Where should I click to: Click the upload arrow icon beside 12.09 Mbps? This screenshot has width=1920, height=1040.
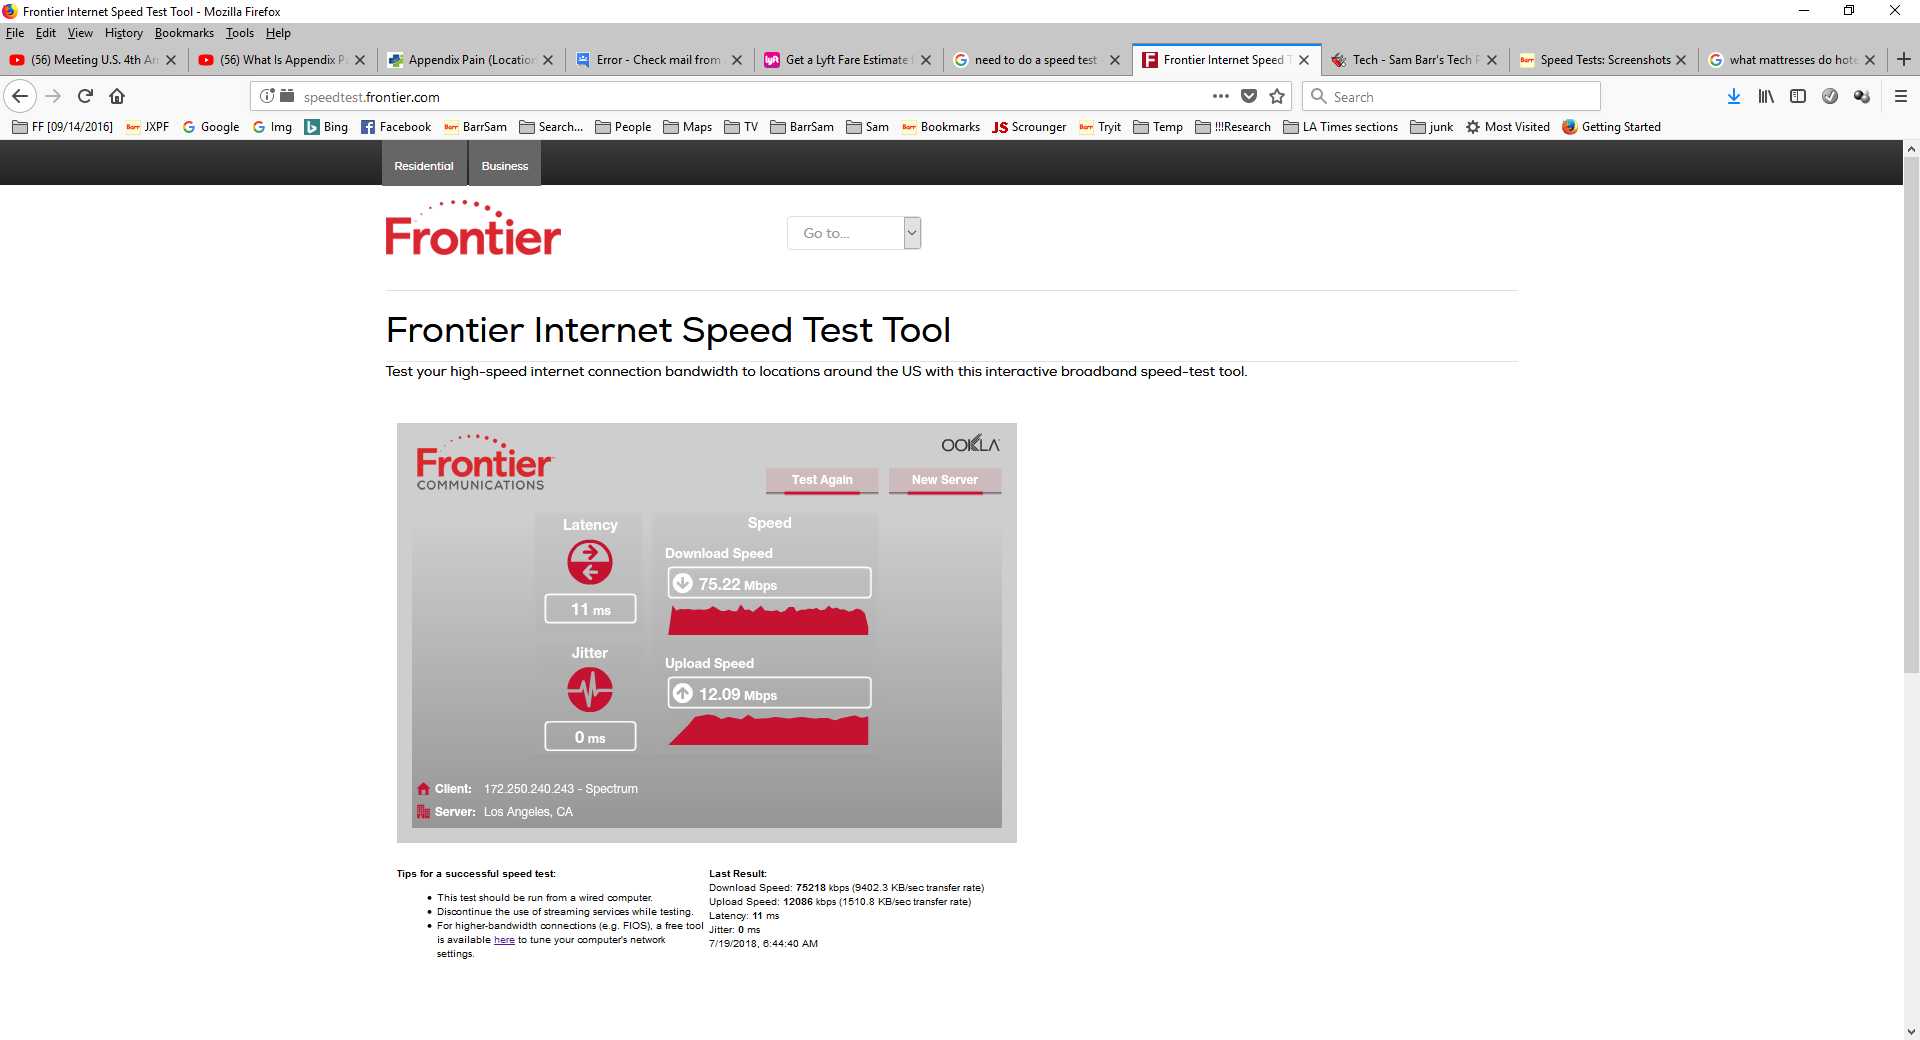click(x=682, y=693)
